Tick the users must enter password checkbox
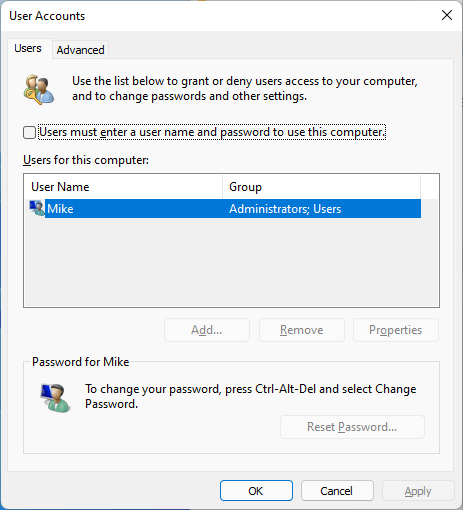 (29, 132)
